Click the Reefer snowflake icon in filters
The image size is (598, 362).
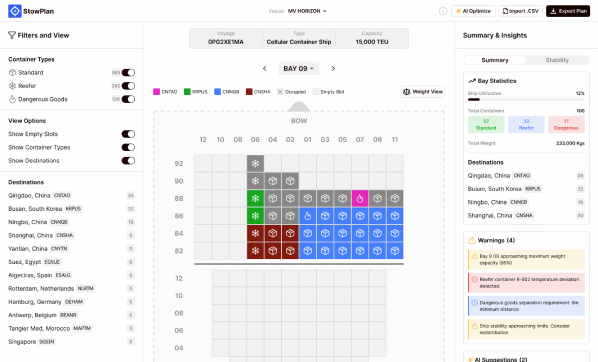click(x=12, y=86)
